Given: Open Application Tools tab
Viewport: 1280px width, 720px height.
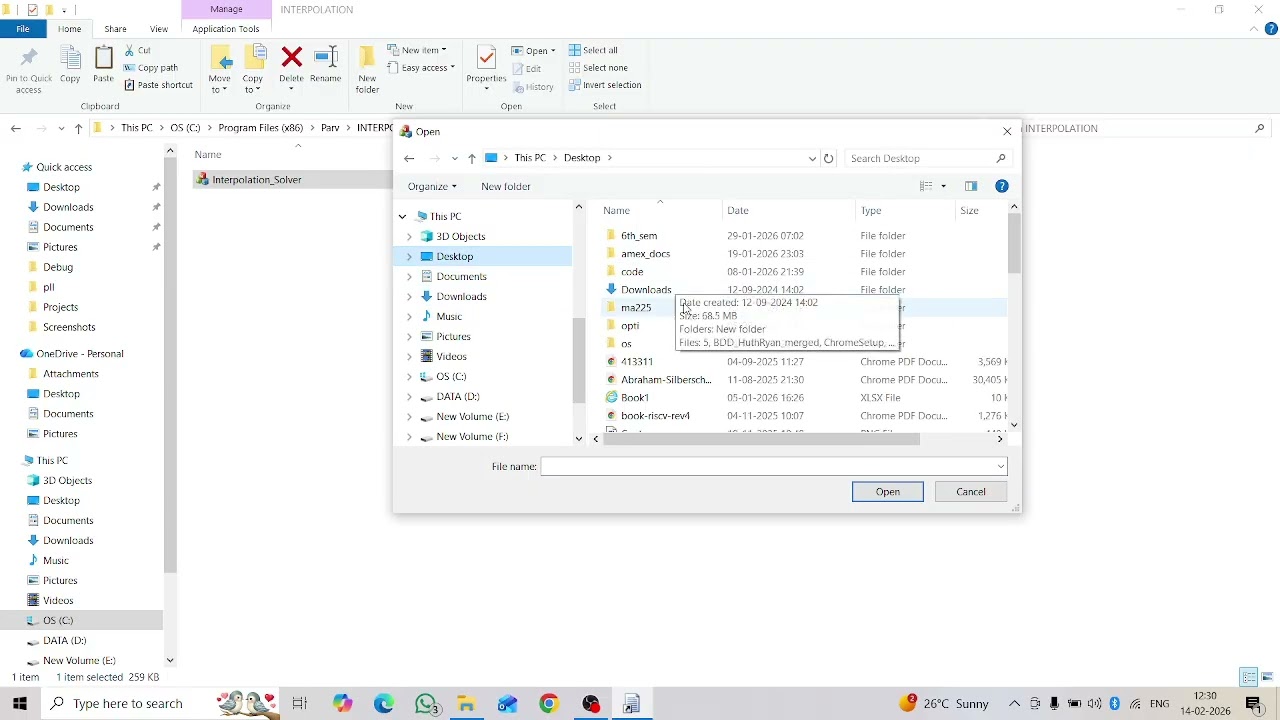Looking at the screenshot, I should (226, 29).
